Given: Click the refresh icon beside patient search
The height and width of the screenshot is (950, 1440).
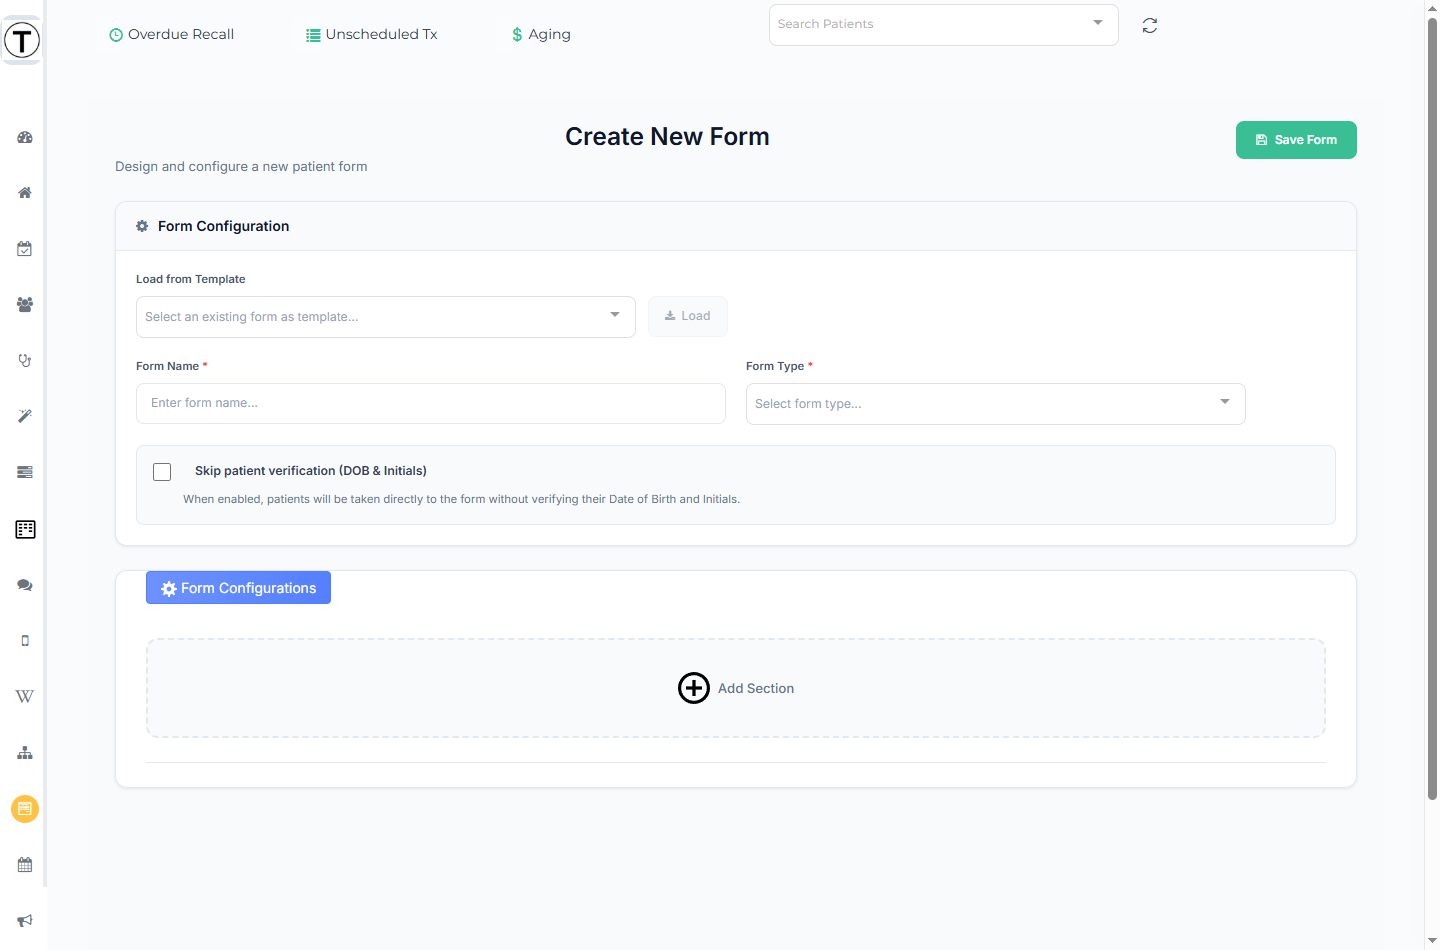Looking at the screenshot, I should (1150, 26).
